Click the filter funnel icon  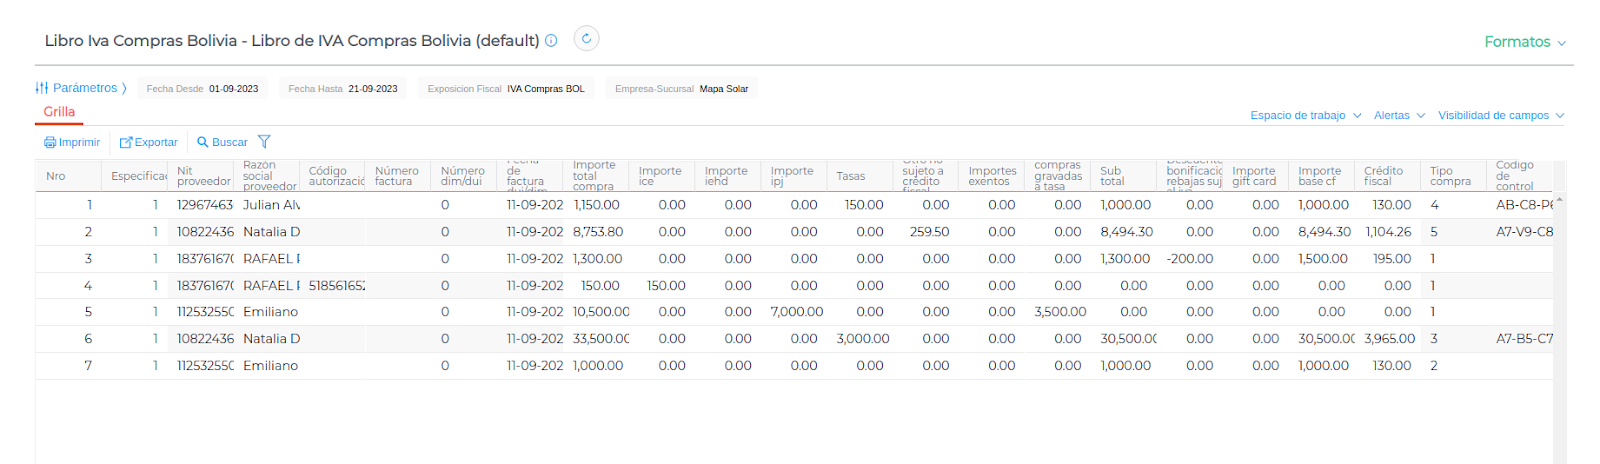pyautogui.click(x=264, y=142)
